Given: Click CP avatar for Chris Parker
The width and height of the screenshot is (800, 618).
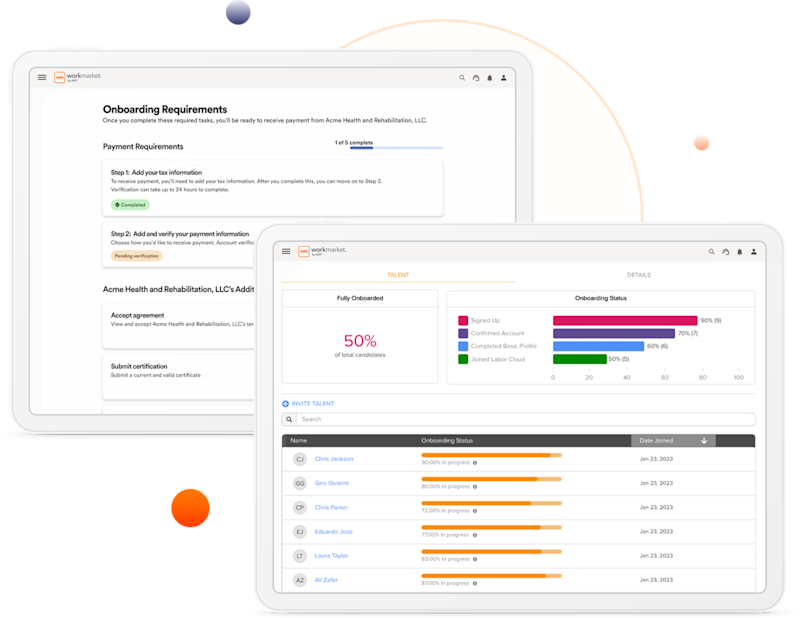Looking at the screenshot, I should click(x=299, y=507).
